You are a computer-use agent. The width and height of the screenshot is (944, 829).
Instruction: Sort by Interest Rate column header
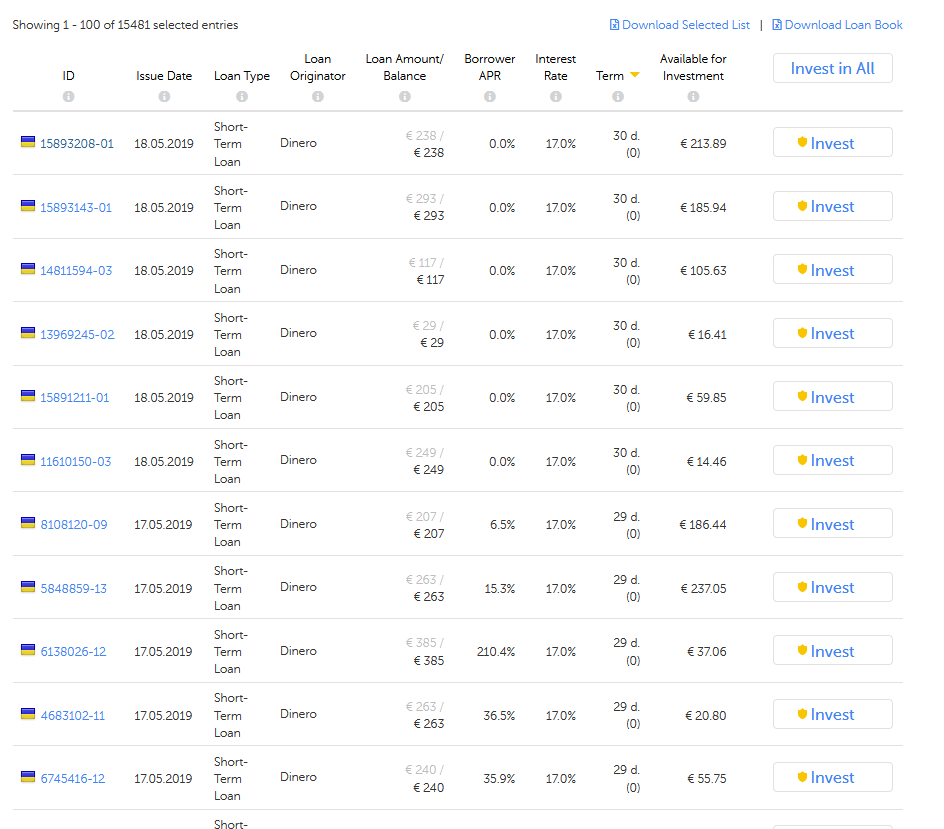(555, 67)
